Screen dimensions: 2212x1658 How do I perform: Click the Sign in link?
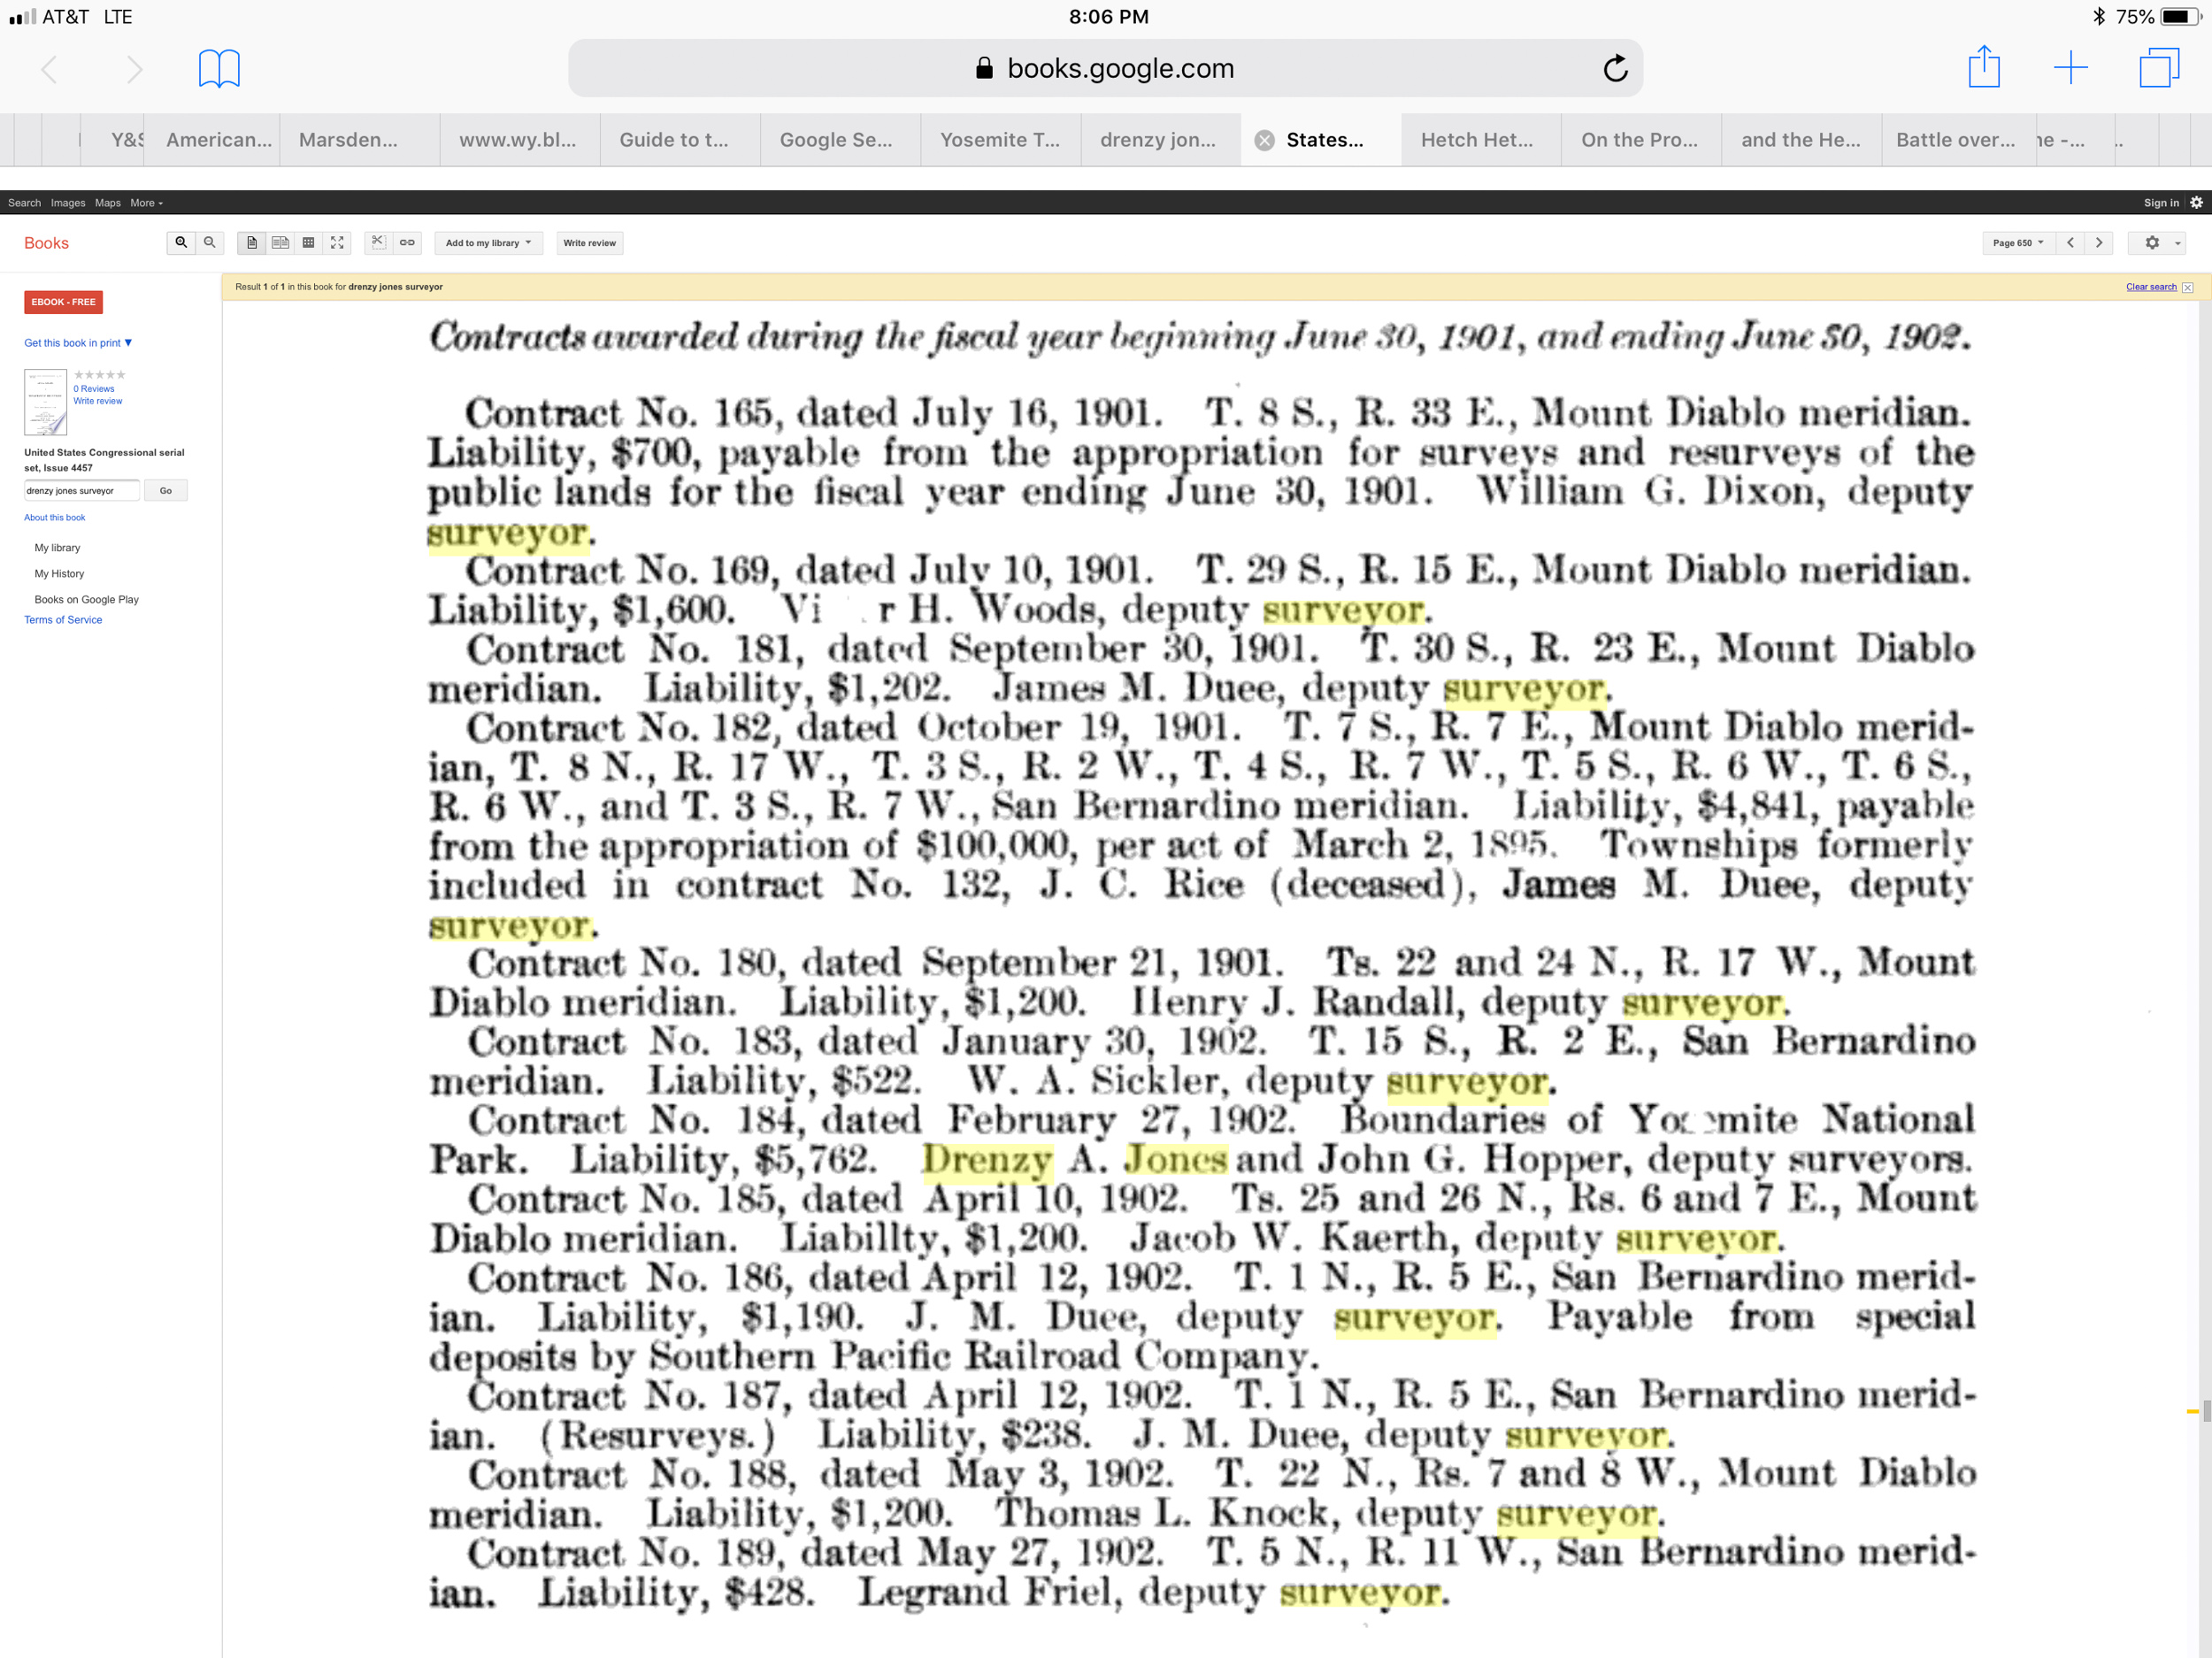[x=2161, y=203]
